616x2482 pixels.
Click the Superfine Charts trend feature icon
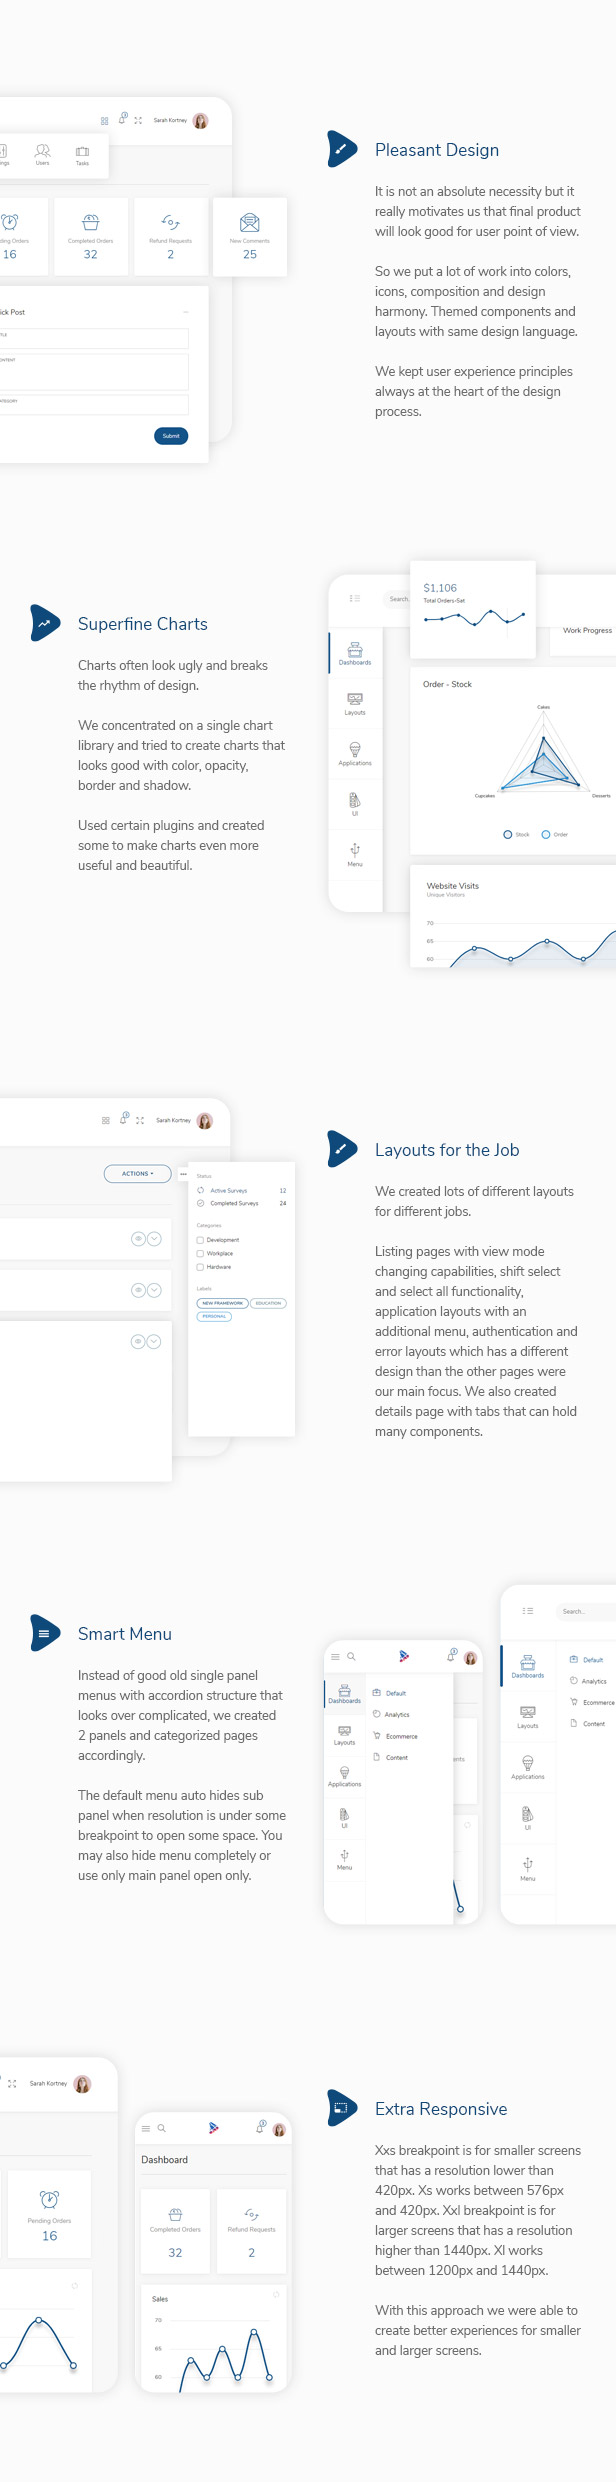(x=45, y=623)
